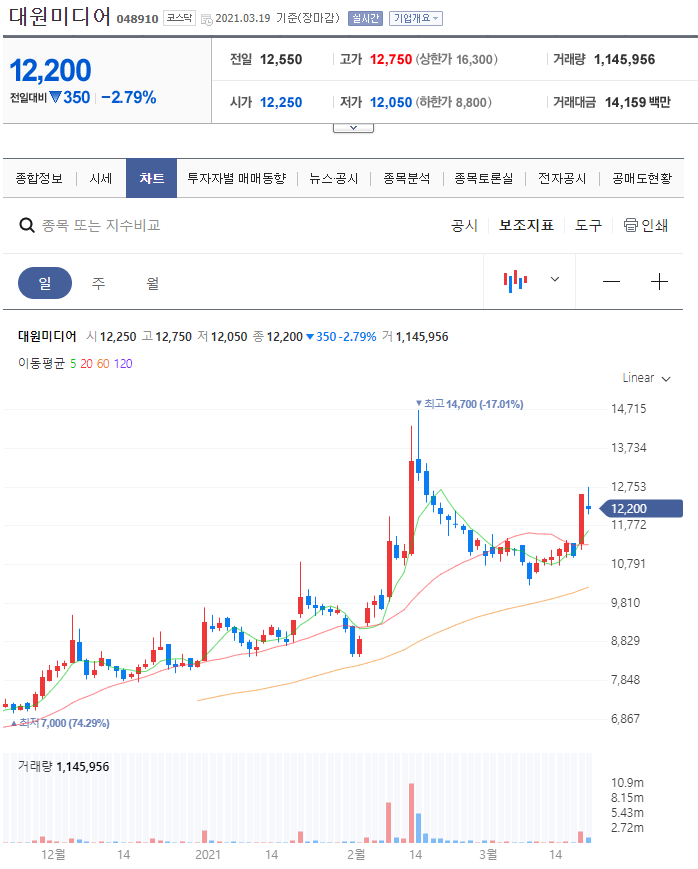Open the chart type dropdown arrow

tap(554, 279)
